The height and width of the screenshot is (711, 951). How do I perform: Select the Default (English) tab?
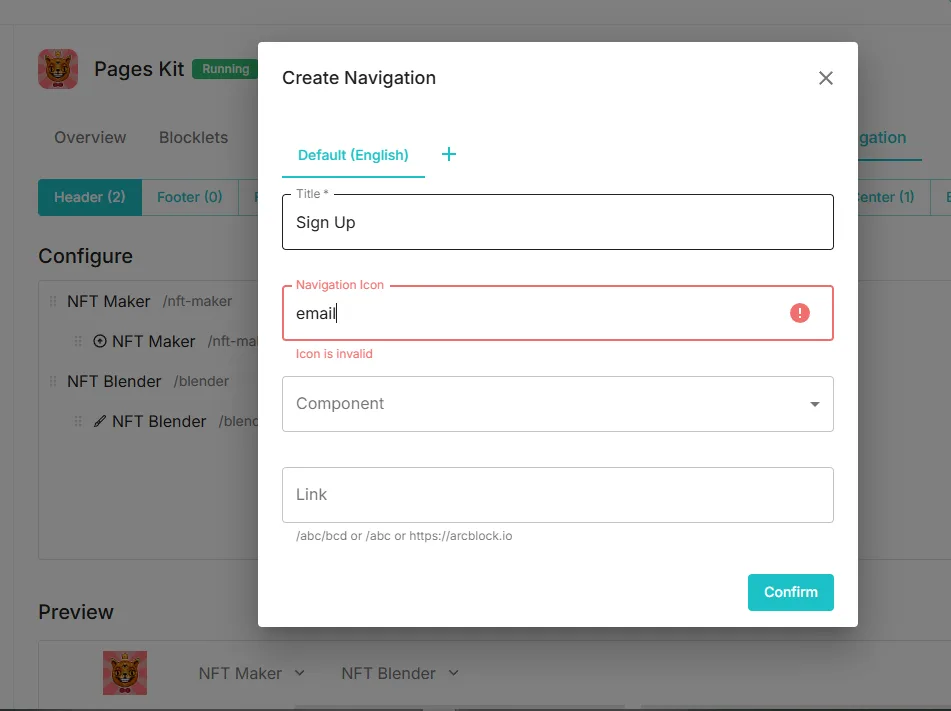(x=353, y=155)
